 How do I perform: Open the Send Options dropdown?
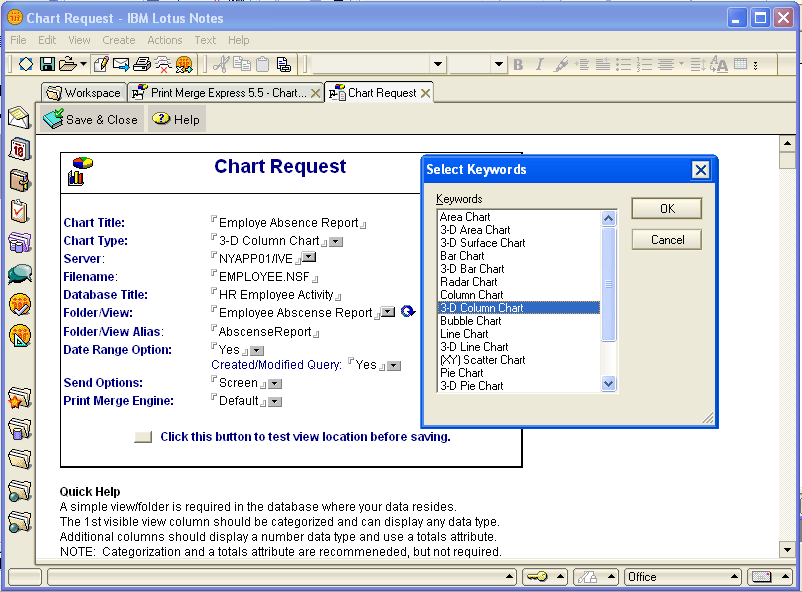[x=275, y=384]
